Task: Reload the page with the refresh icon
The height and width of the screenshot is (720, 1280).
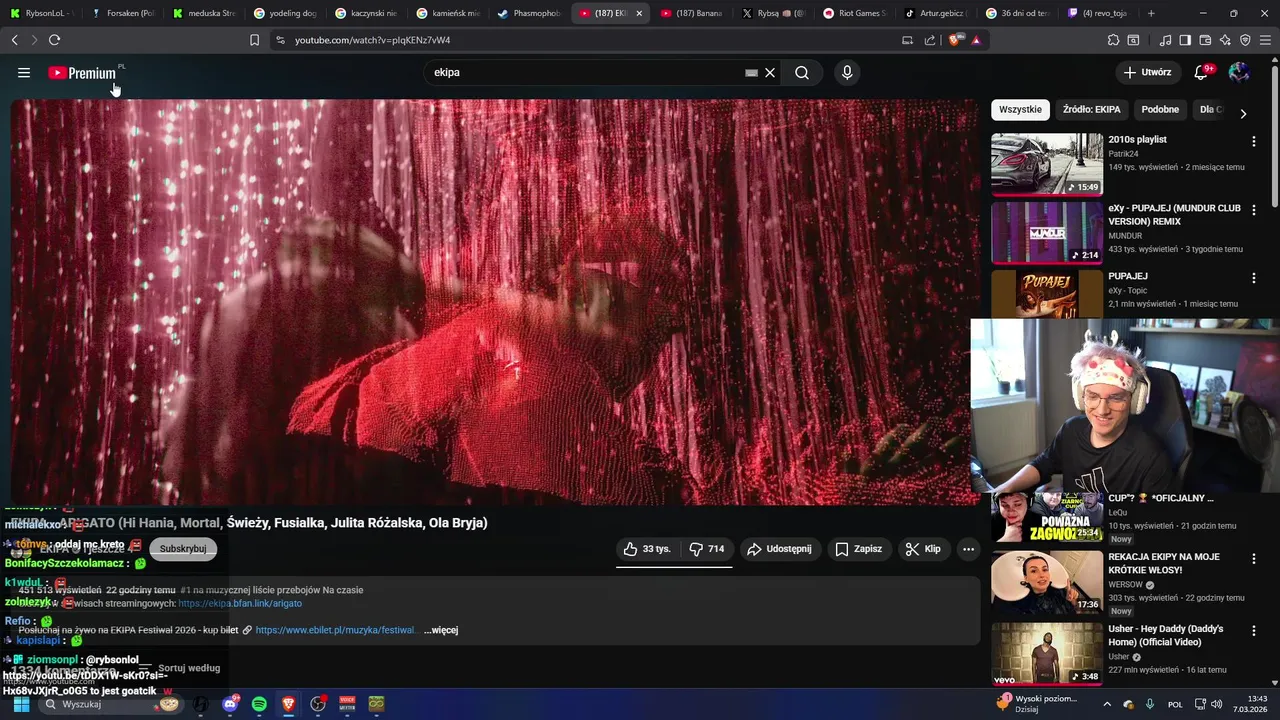Action: coord(54,40)
